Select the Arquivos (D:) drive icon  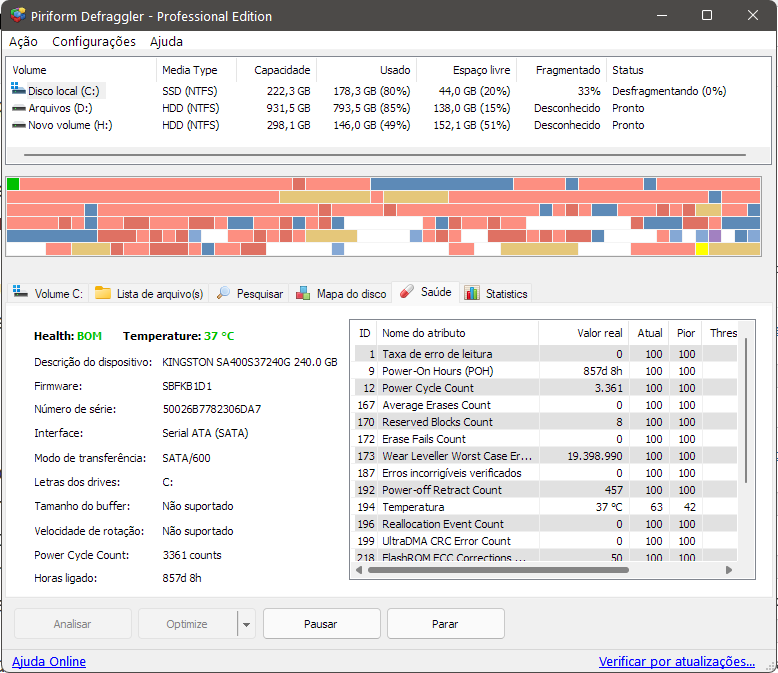pos(18,108)
